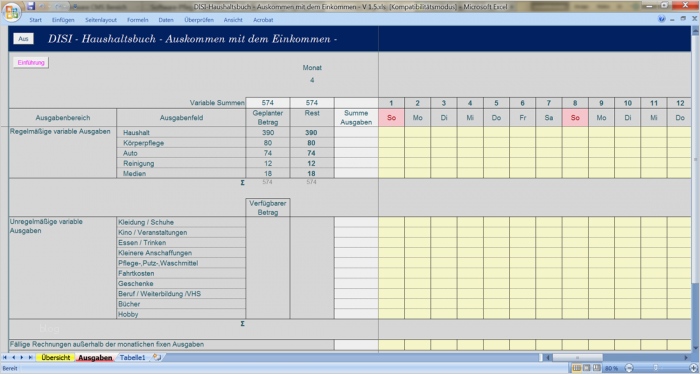The image size is (700, 374).
Task: Go to the previous sheet tab
Action: click(x=13, y=357)
